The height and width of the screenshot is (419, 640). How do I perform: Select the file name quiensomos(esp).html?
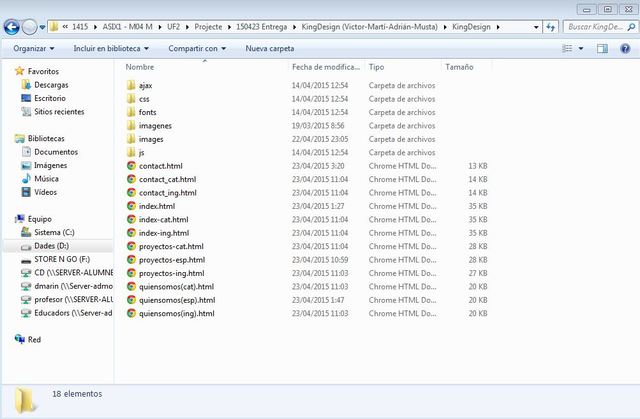[x=177, y=300]
